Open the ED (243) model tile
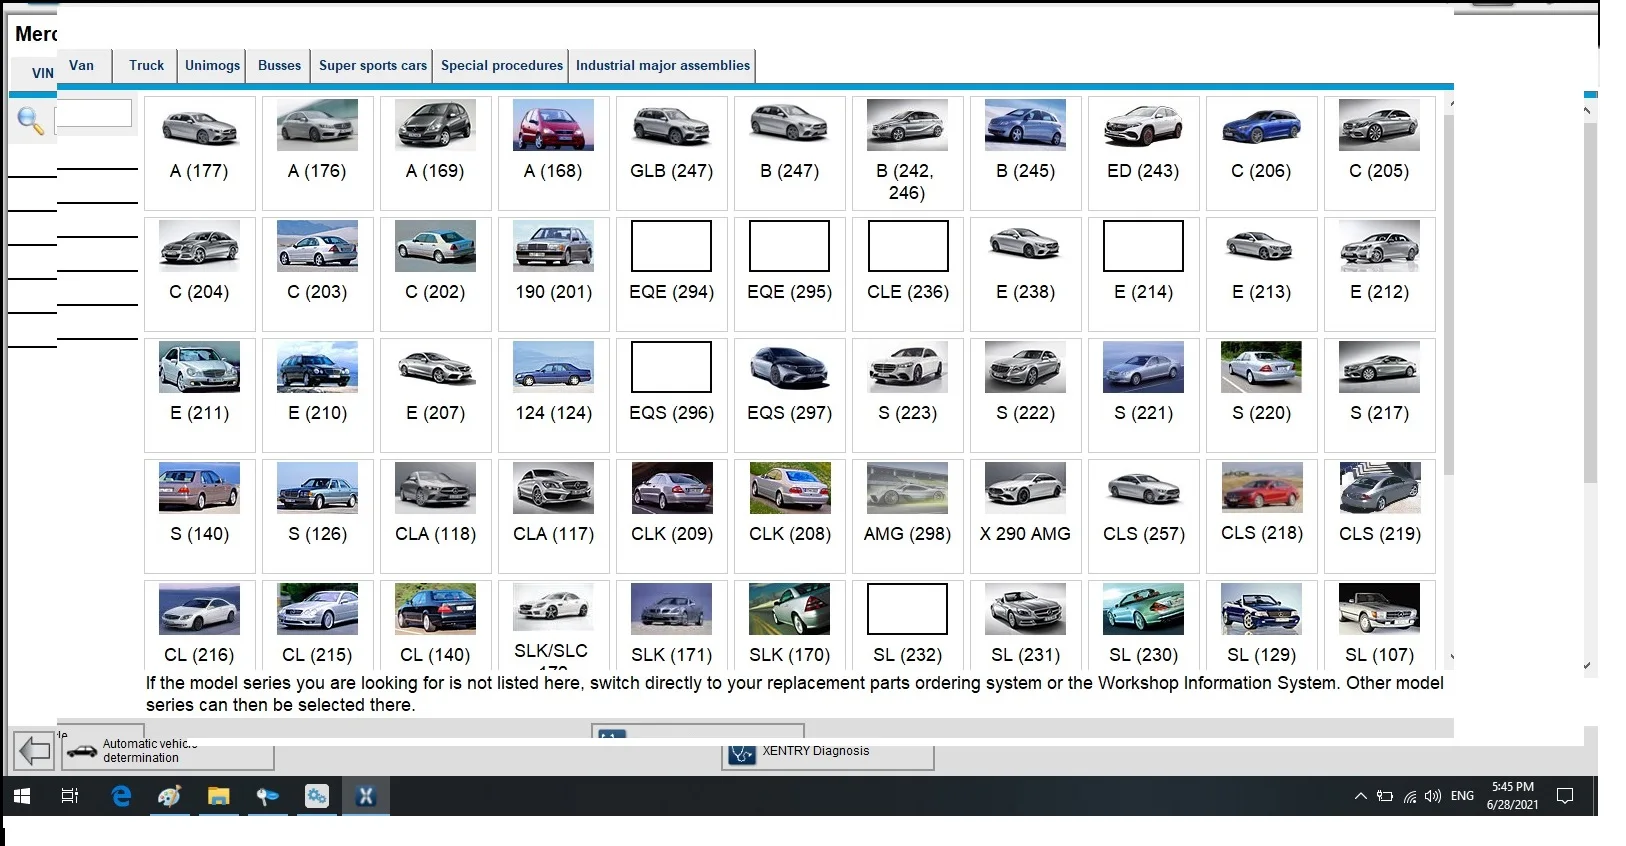This screenshot has height=846, width=1626. click(1144, 153)
